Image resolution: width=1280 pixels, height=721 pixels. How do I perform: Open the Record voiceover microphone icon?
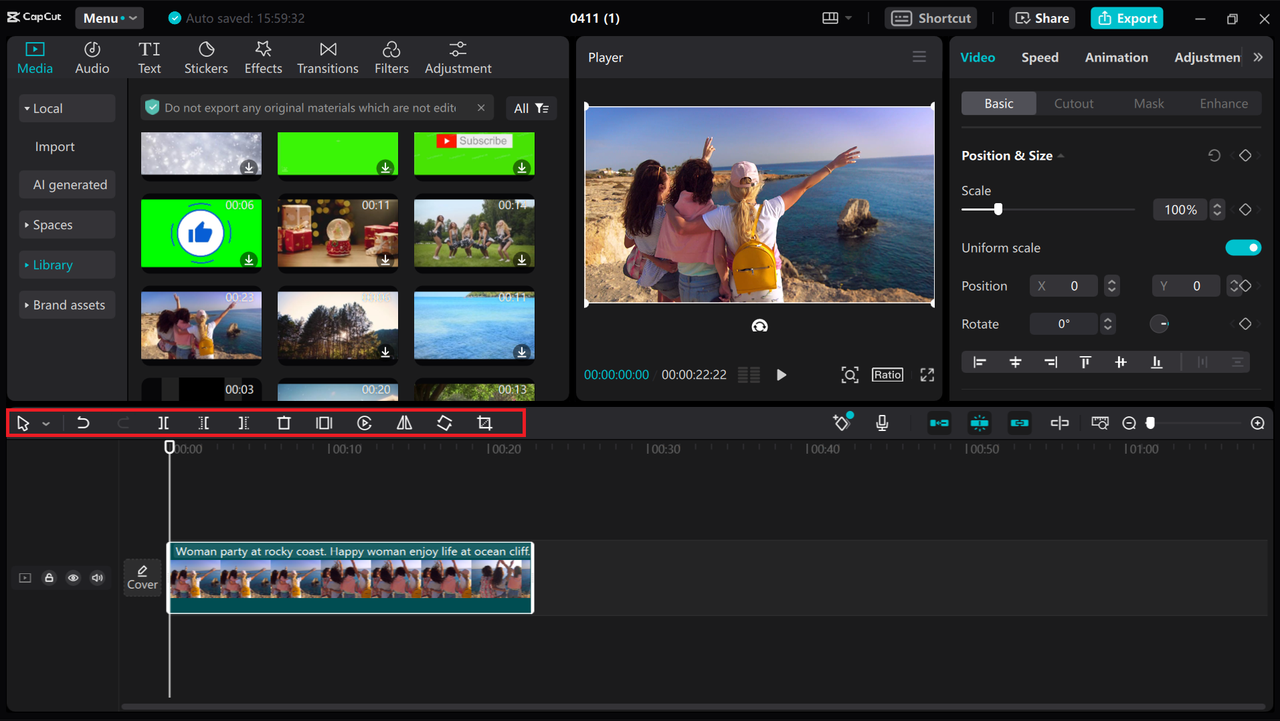pyautogui.click(x=881, y=423)
